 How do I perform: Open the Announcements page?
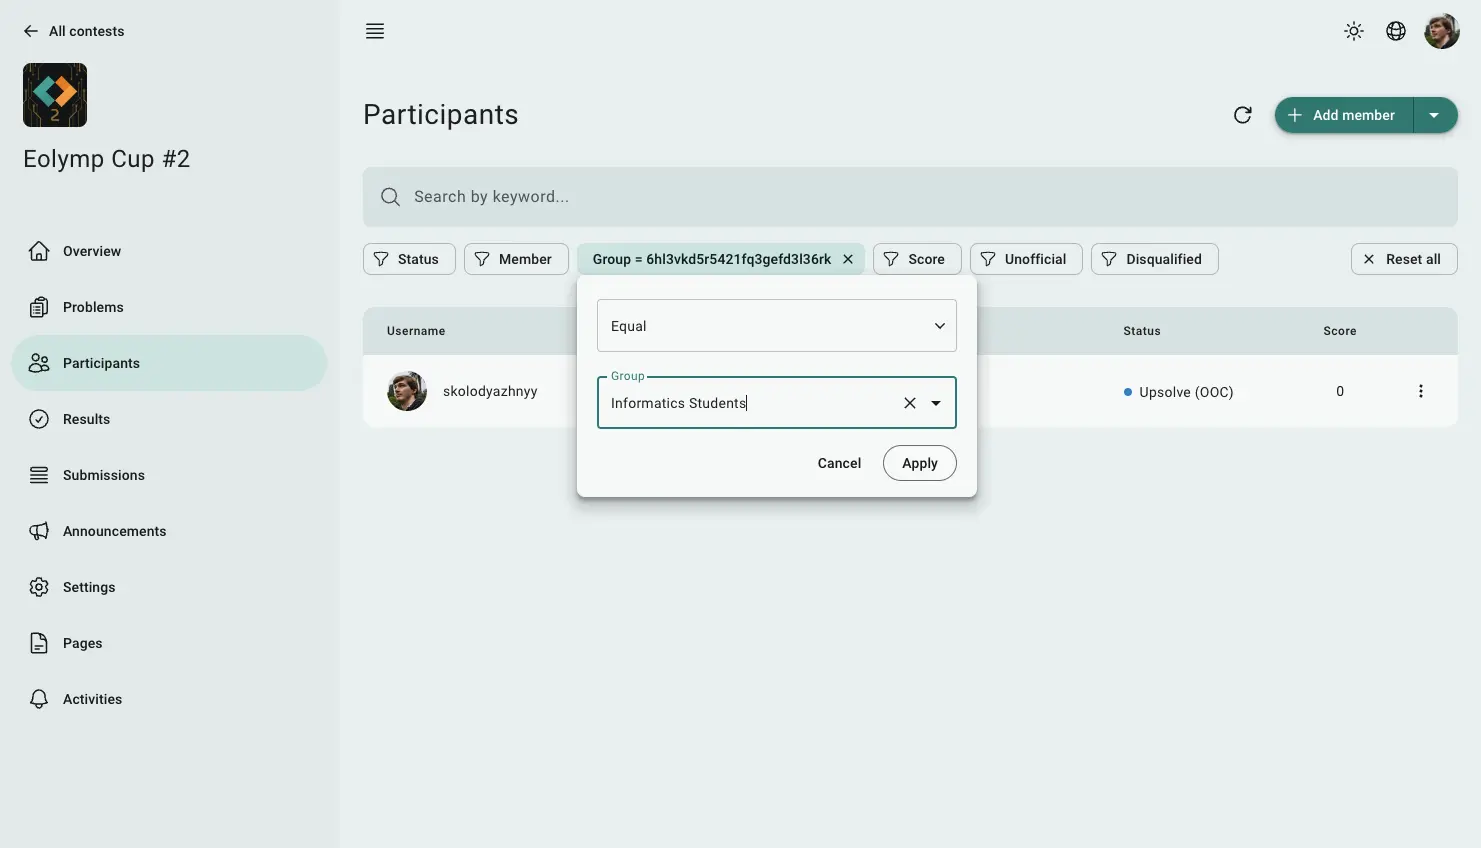pos(114,531)
